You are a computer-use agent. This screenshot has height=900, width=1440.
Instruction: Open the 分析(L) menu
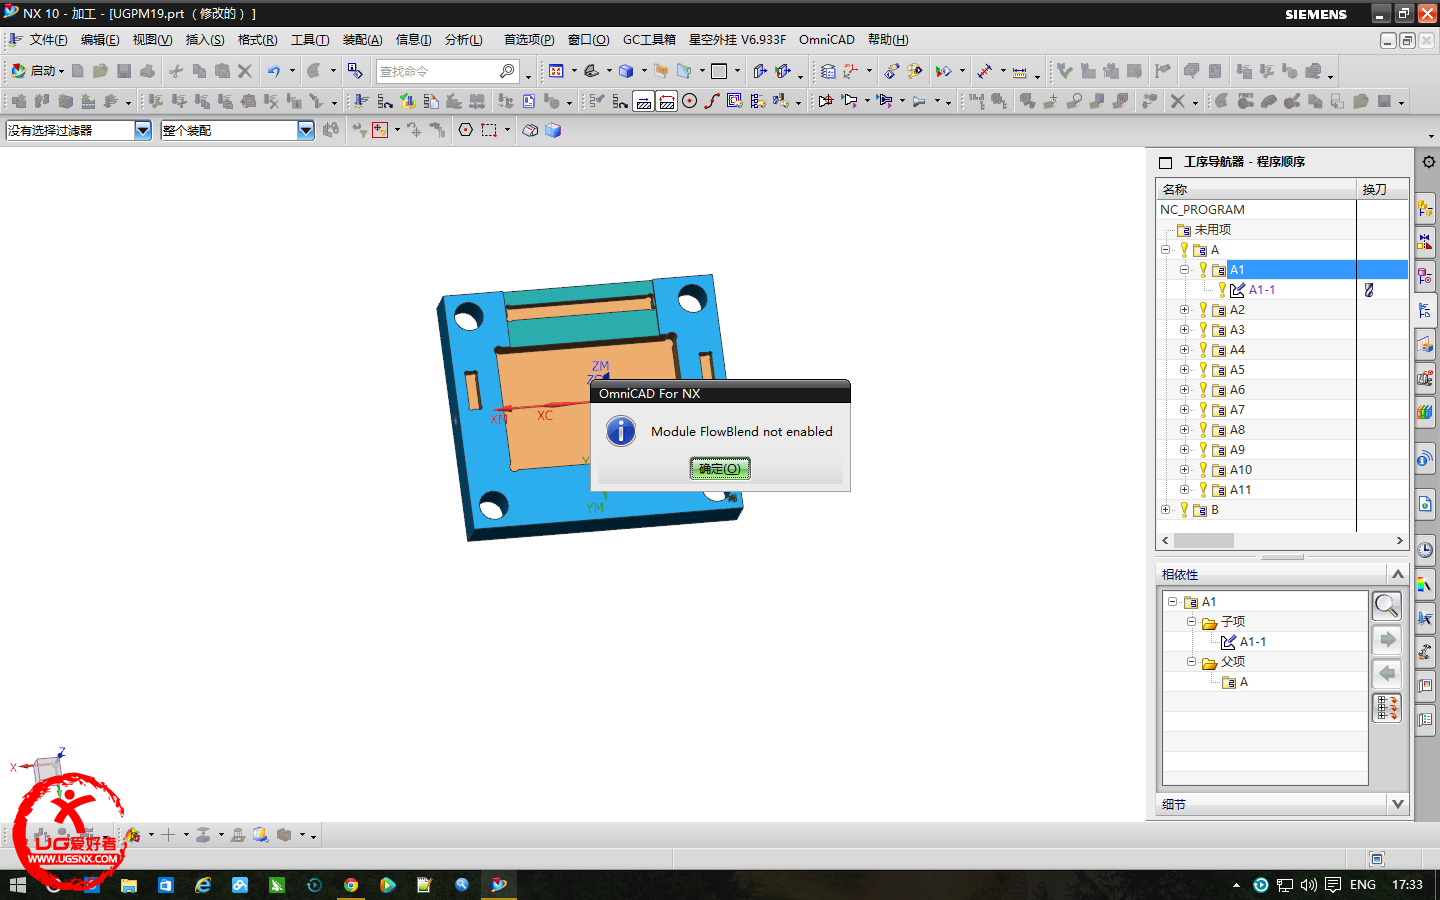[464, 40]
